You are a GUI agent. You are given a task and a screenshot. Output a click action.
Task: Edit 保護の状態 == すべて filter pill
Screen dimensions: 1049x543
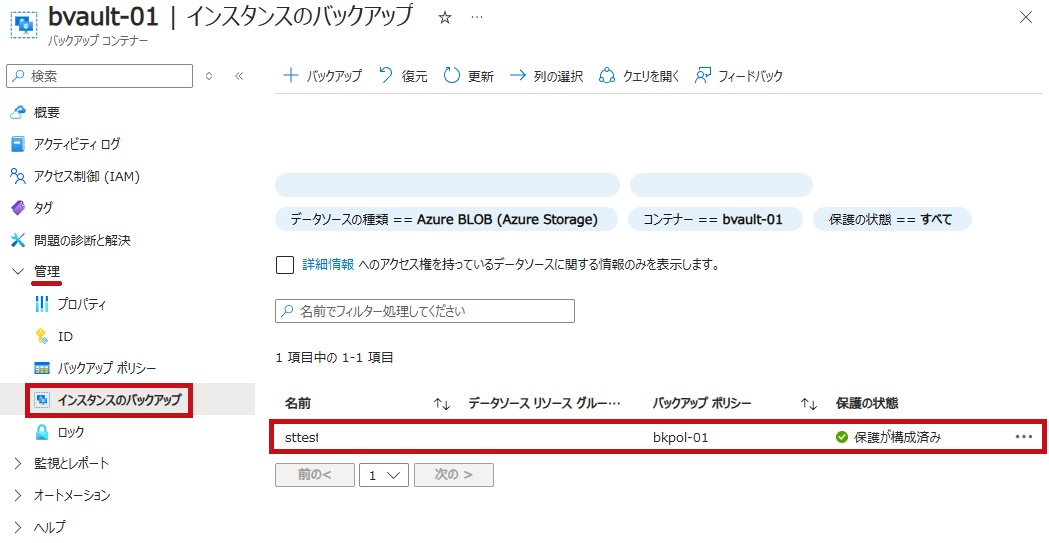click(892, 219)
